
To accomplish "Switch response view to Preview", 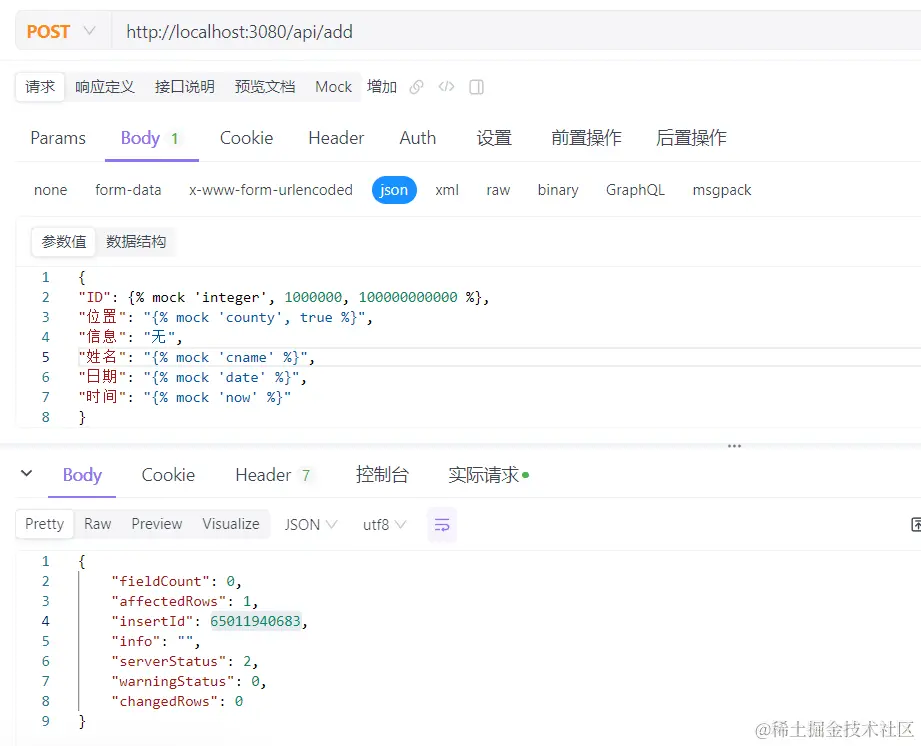I will (157, 524).
